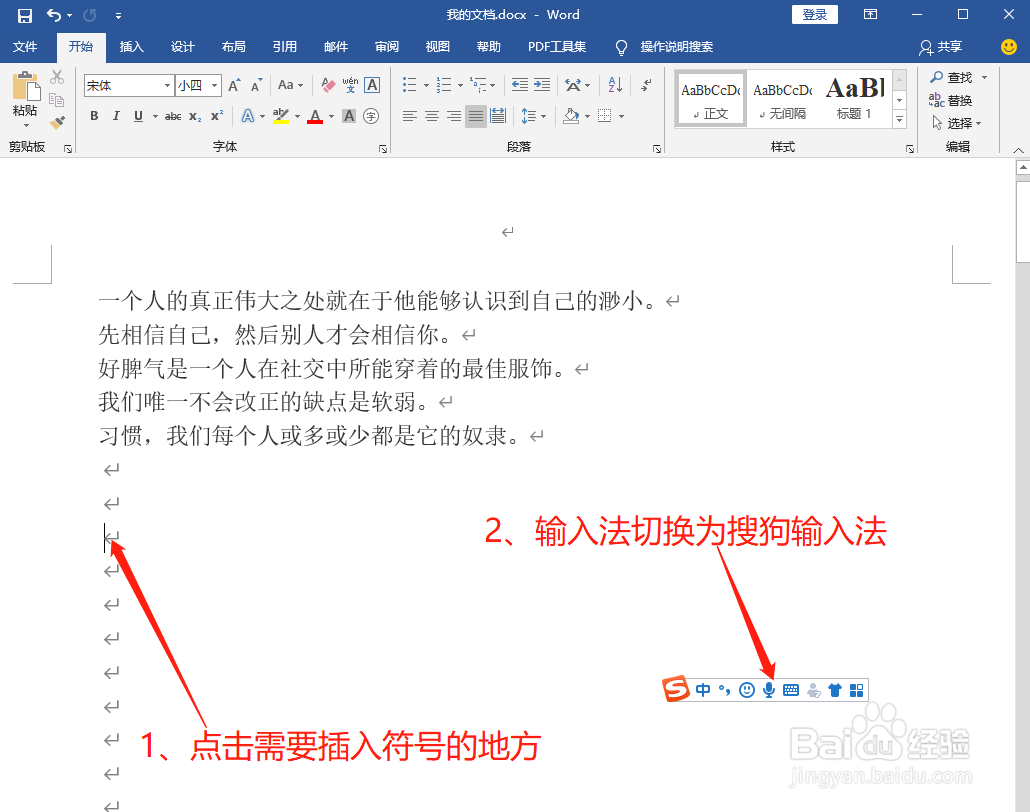Open the Sogou skin shirt icon
The image size is (1030, 812).
point(835,689)
